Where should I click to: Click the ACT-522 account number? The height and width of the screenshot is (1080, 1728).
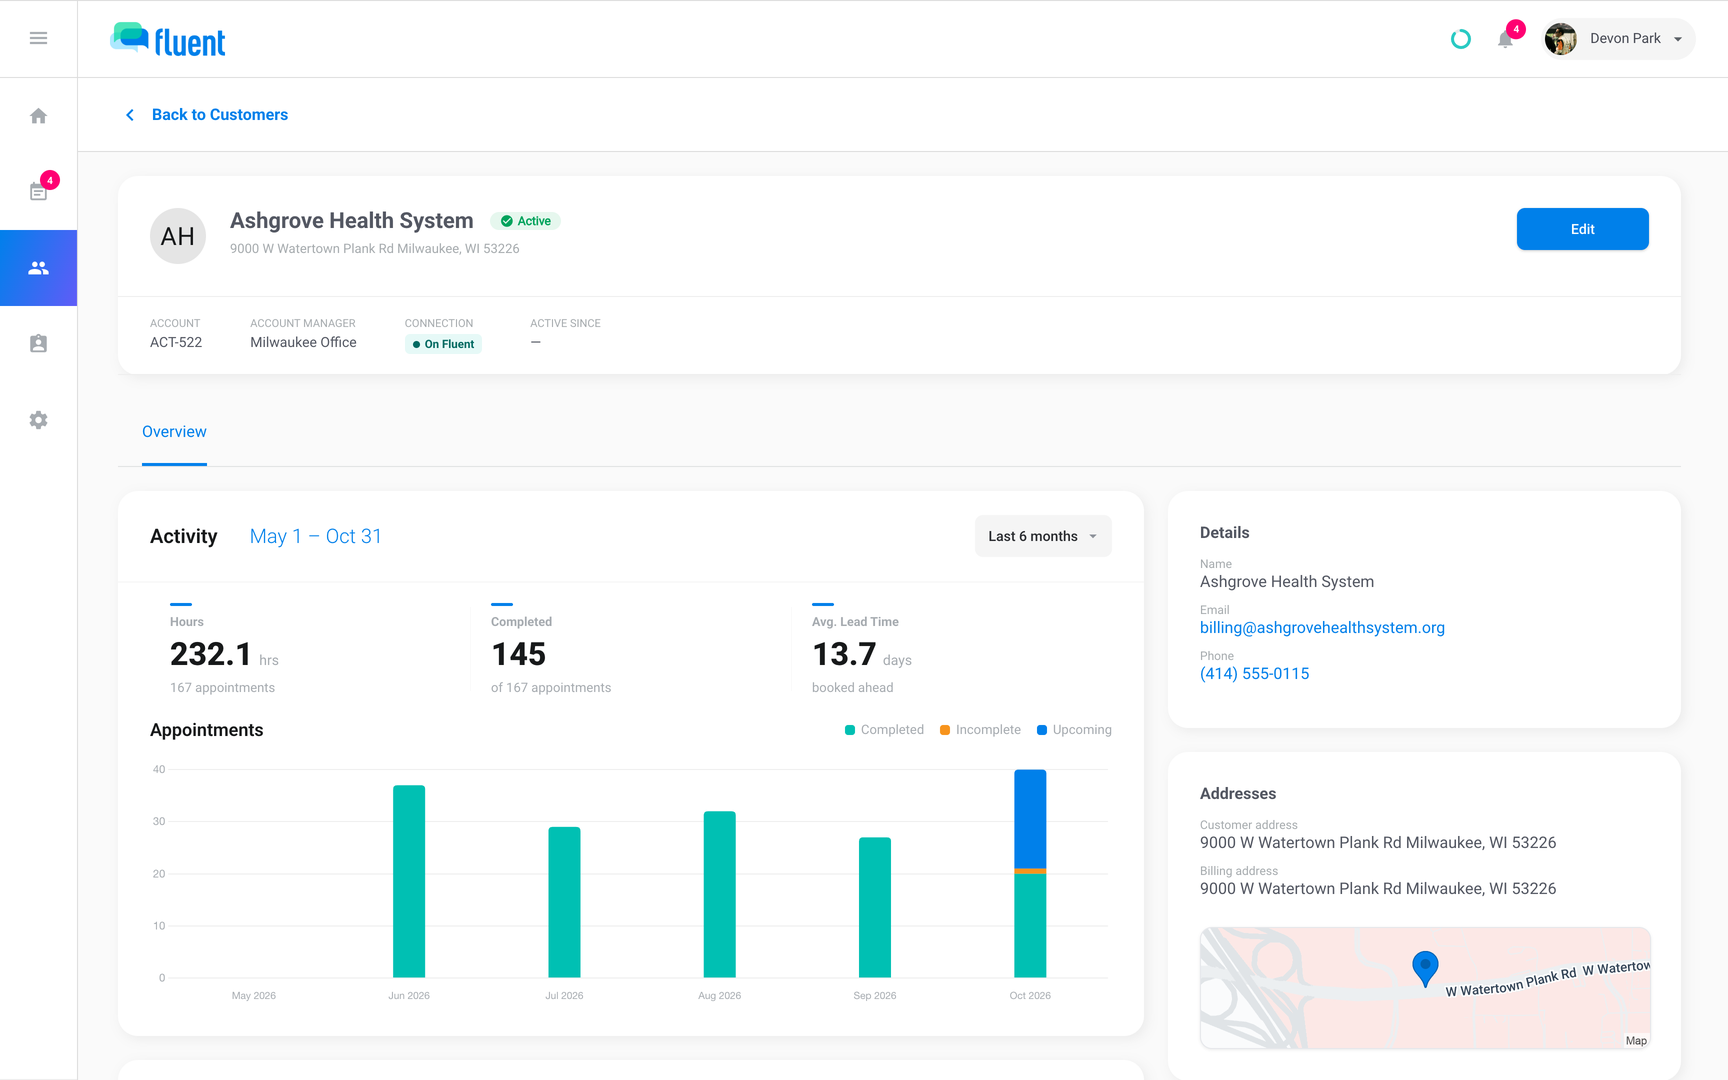pos(176,342)
